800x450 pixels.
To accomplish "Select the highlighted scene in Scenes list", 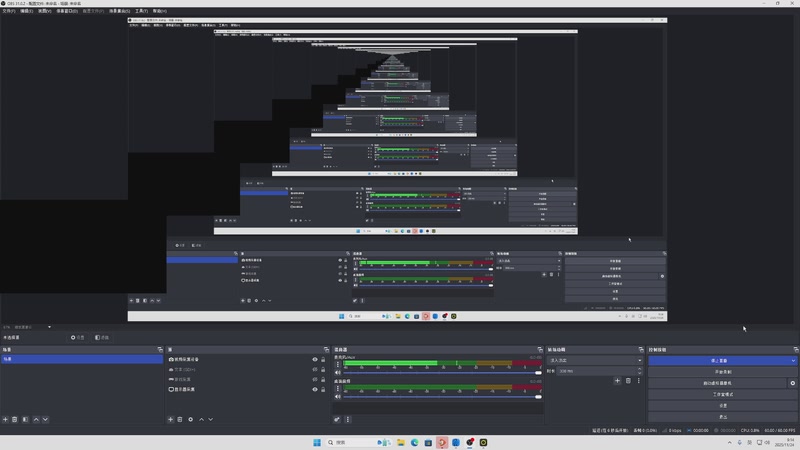I will pyautogui.click(x=82, y=359).
